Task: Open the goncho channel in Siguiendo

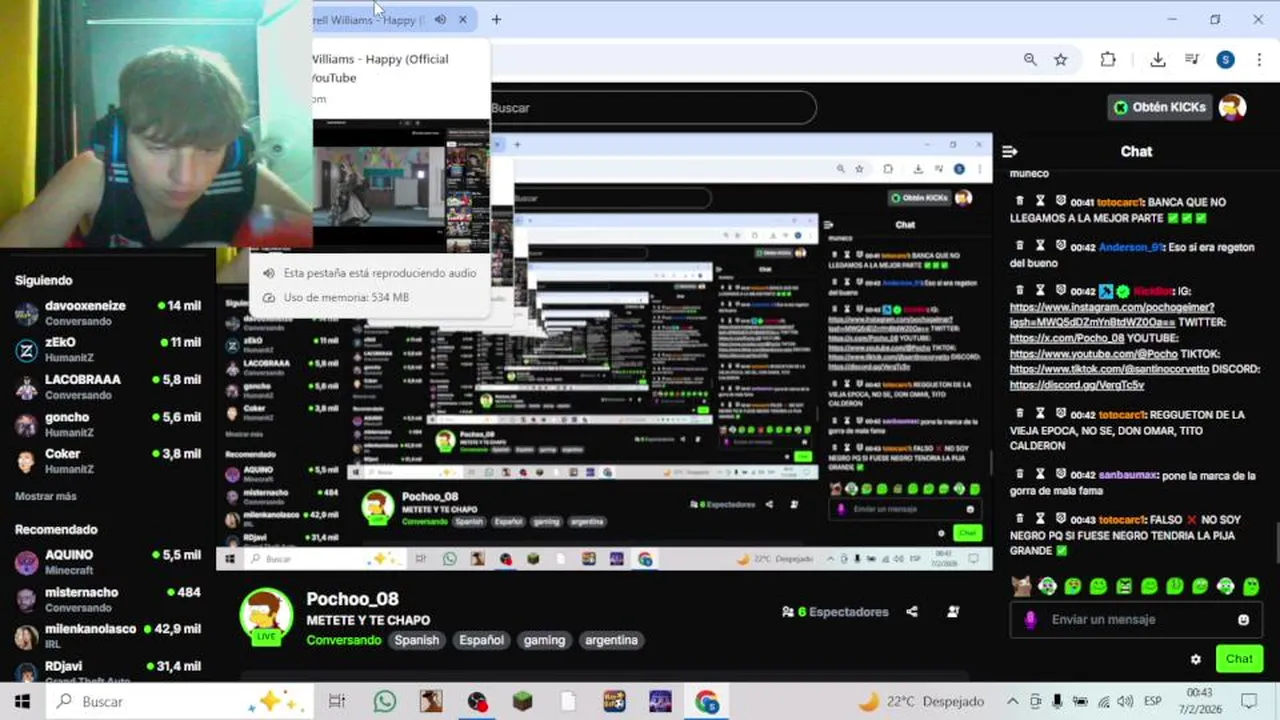Action: (x=108, y=424)
